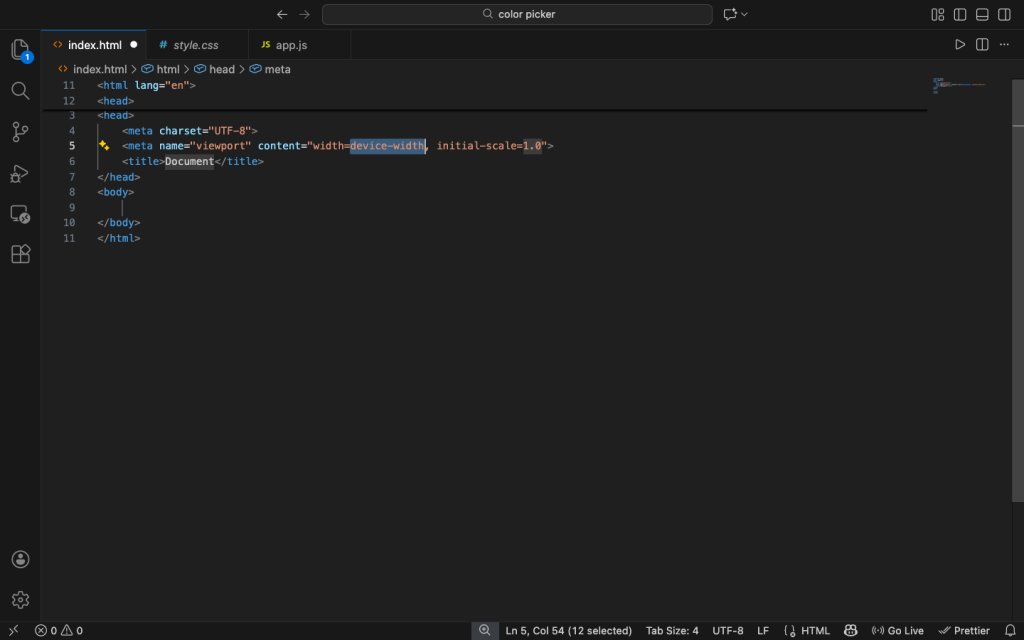Viewport: 1024px width, 640px height.
Task: Click the AI sparkle code action icon
Action: 104,146
